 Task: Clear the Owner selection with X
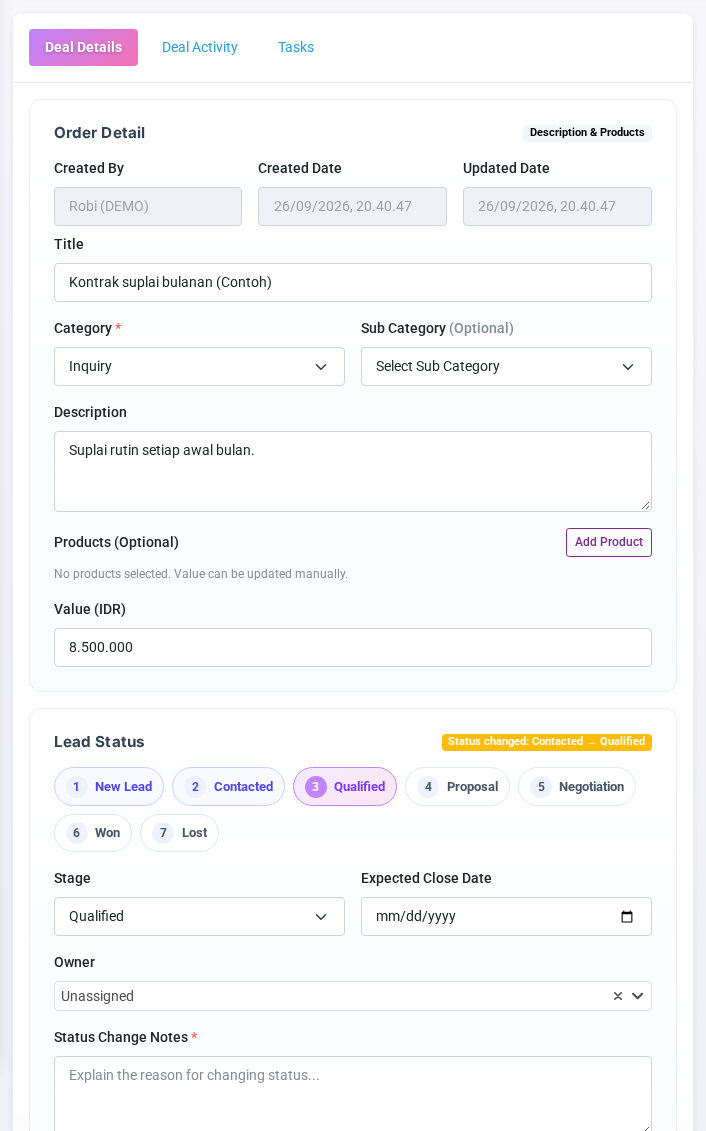pyautogui.click(x=618, y=996)
